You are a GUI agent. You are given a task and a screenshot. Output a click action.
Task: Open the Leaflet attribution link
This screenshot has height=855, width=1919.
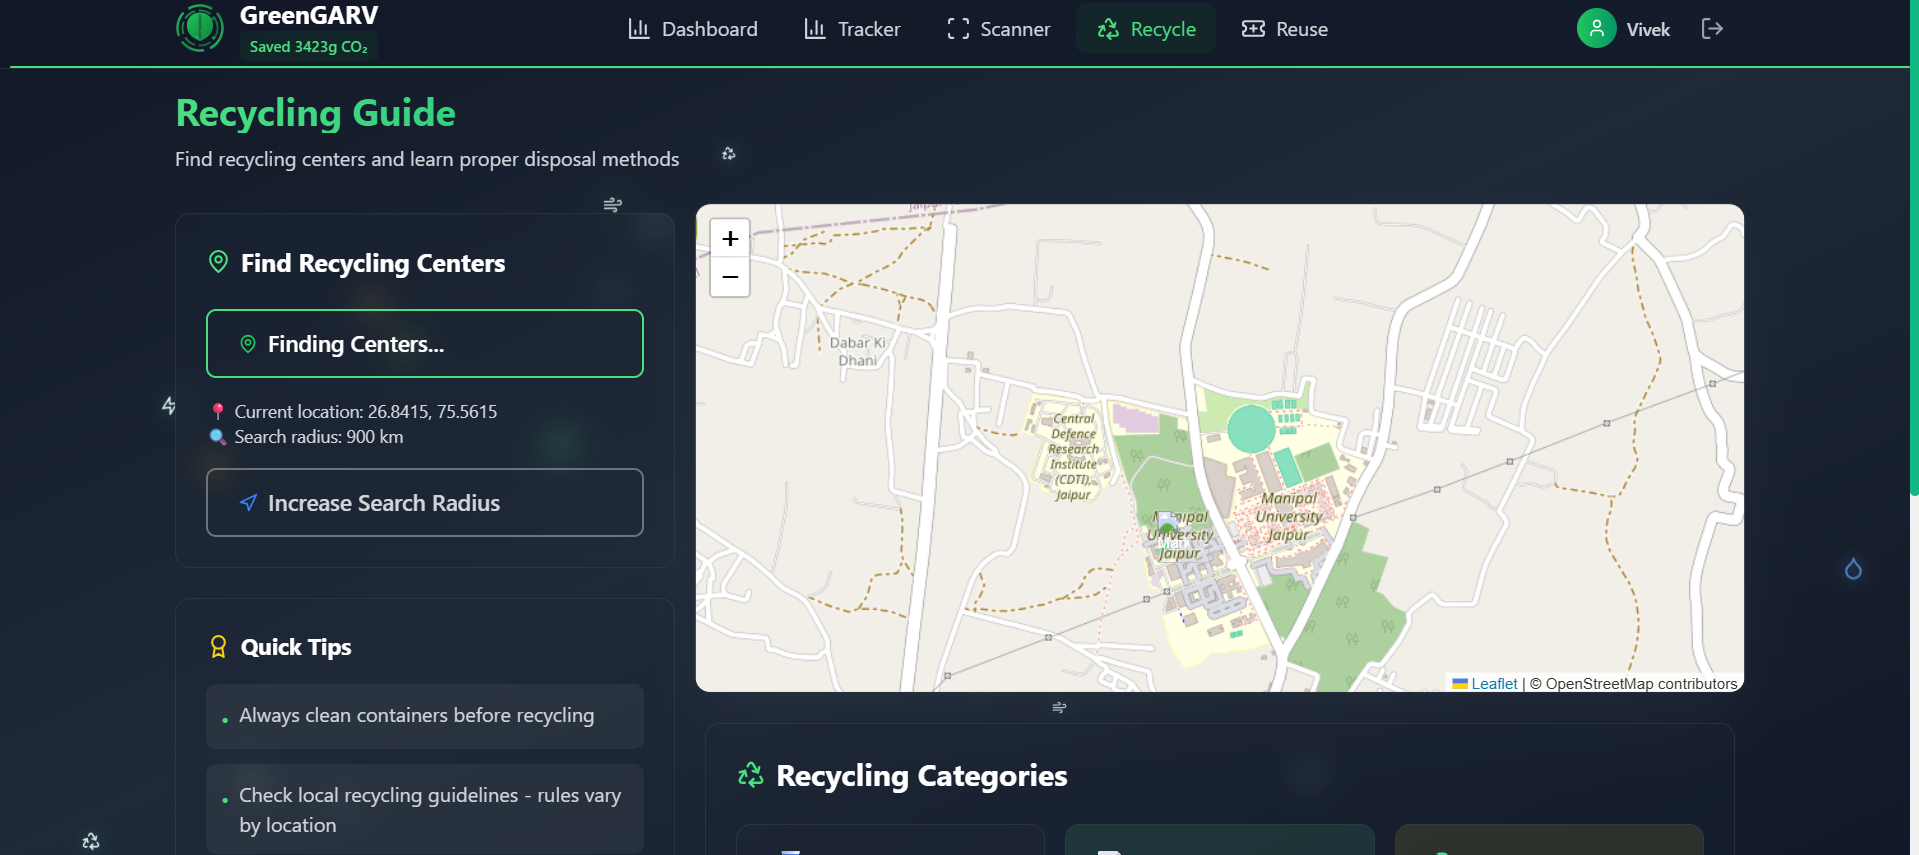[x=1494, y=684]
